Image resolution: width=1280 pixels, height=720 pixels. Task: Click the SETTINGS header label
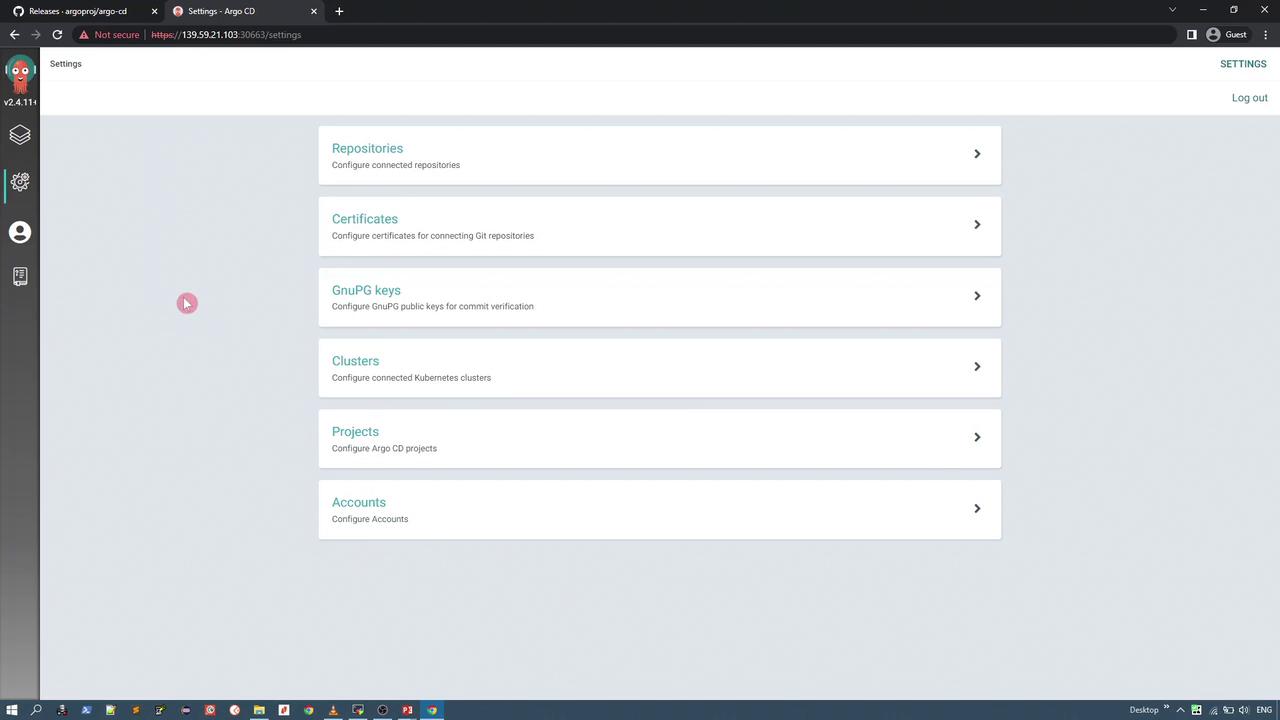1243,64
